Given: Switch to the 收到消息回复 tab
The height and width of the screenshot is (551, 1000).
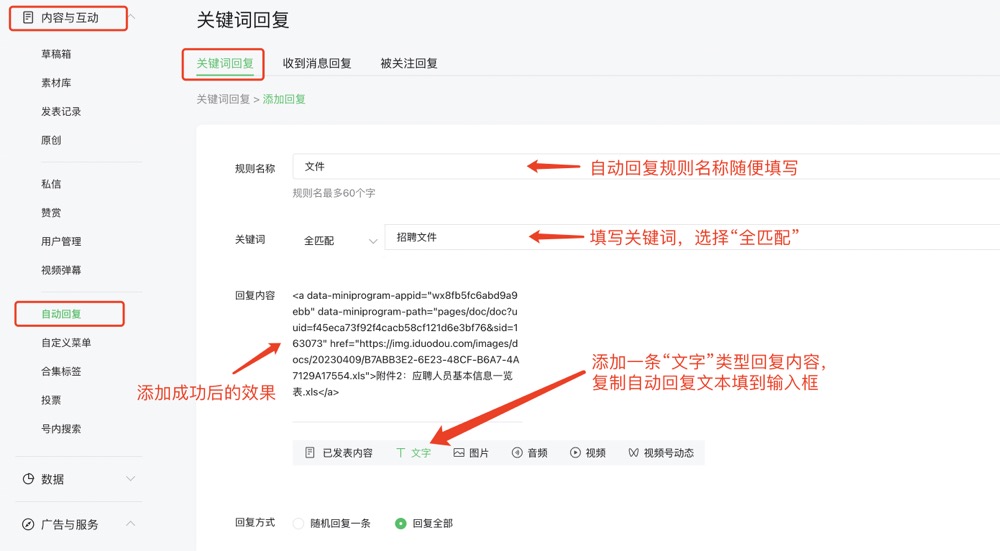Looking at the screenshot, I should [317, 63].
